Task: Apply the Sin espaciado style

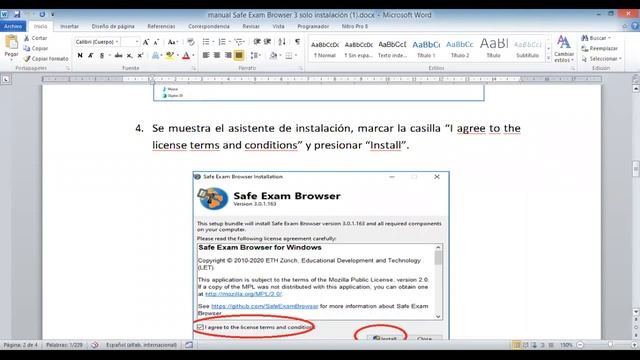Action: [x=358, y=49]
